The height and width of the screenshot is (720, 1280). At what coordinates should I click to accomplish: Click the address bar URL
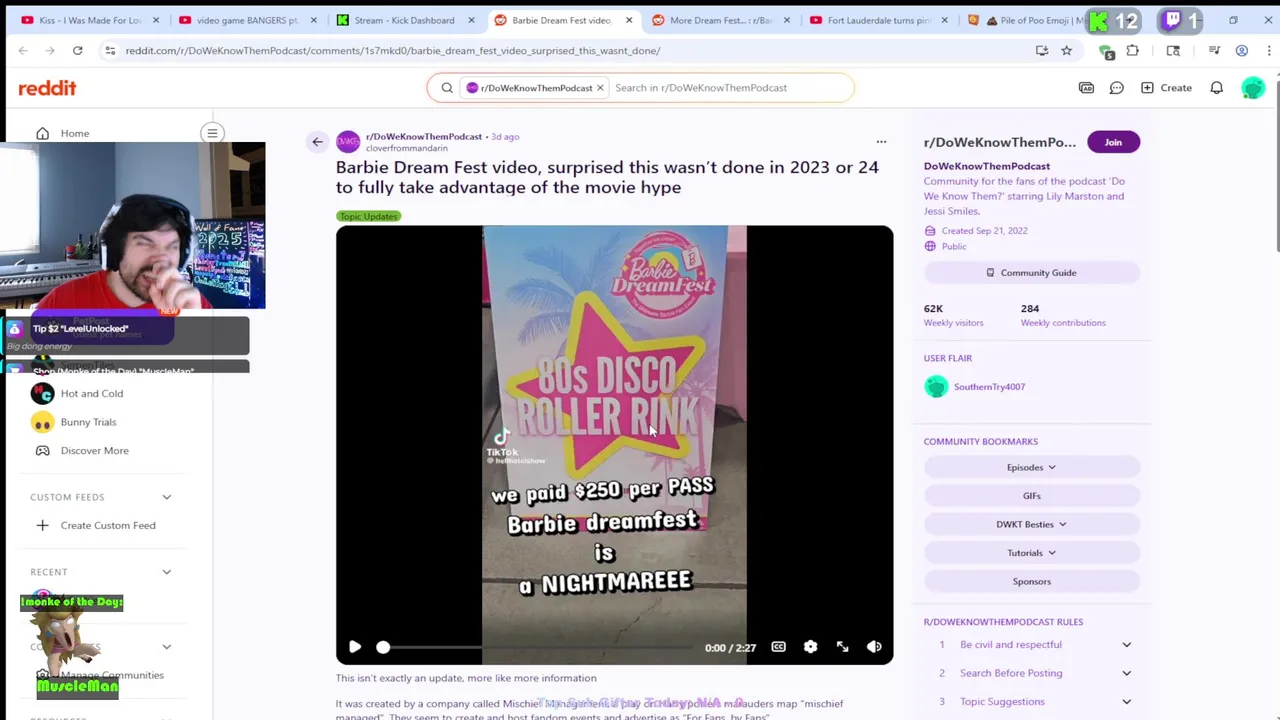392,50
